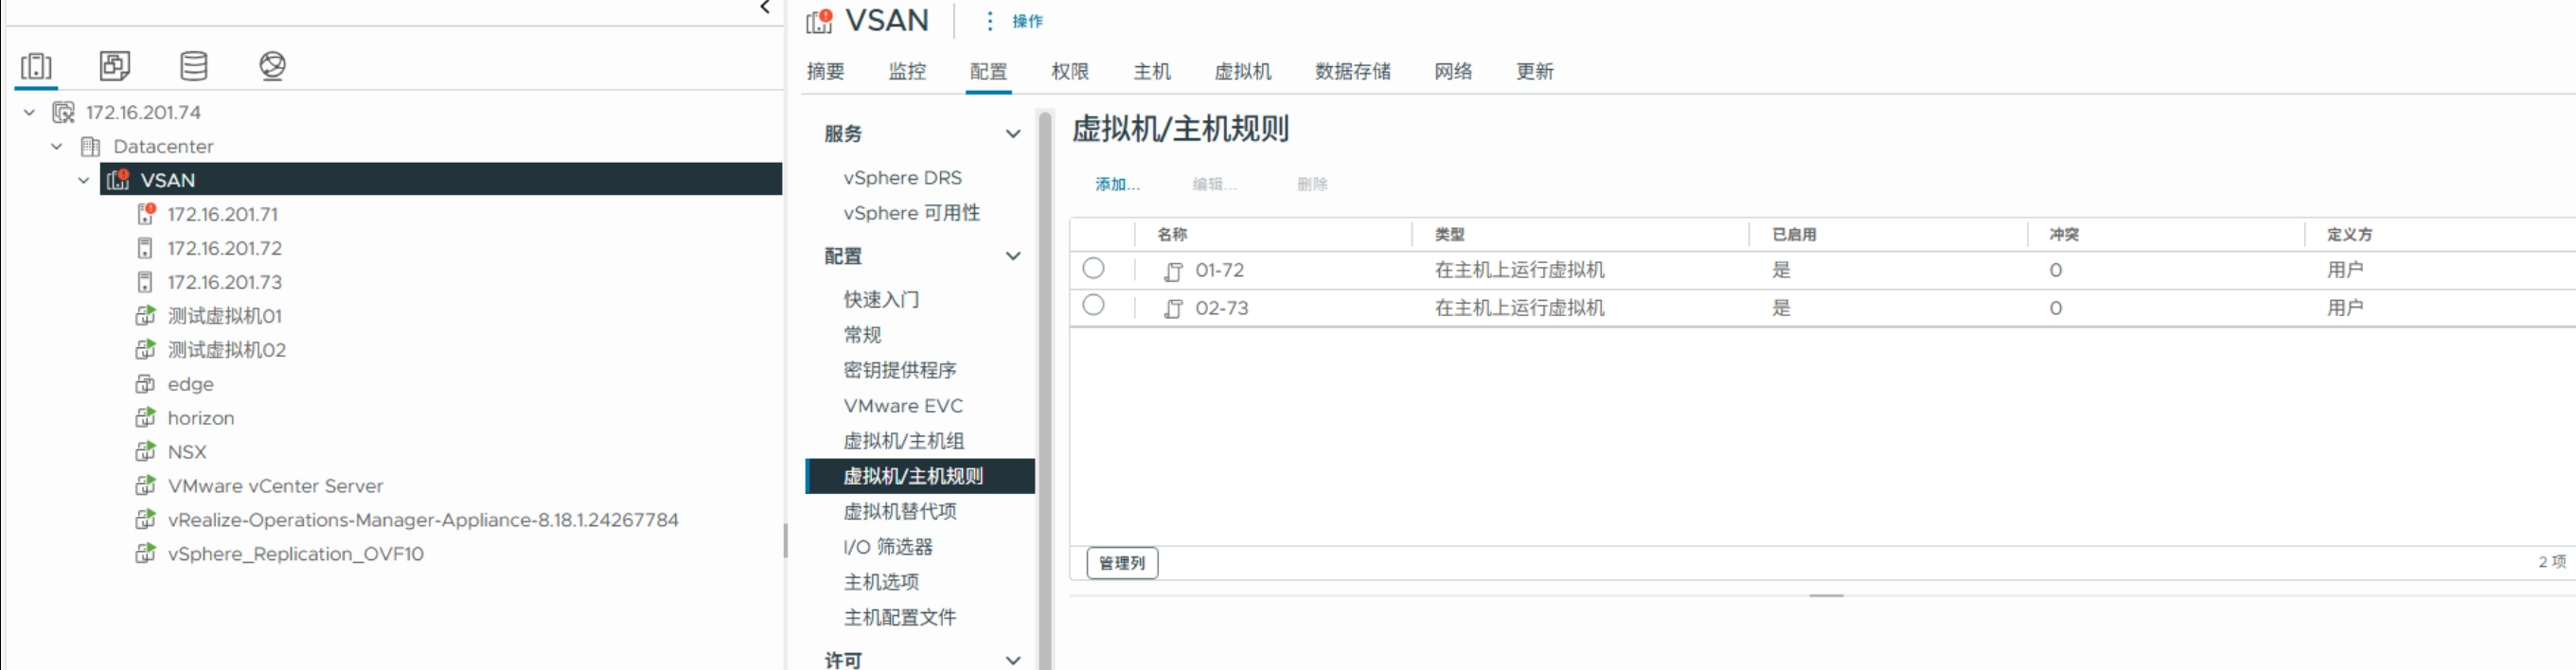Click the rule icon beside 01-72
The height and width of the screenshot is (670, 2576).
1173,271
